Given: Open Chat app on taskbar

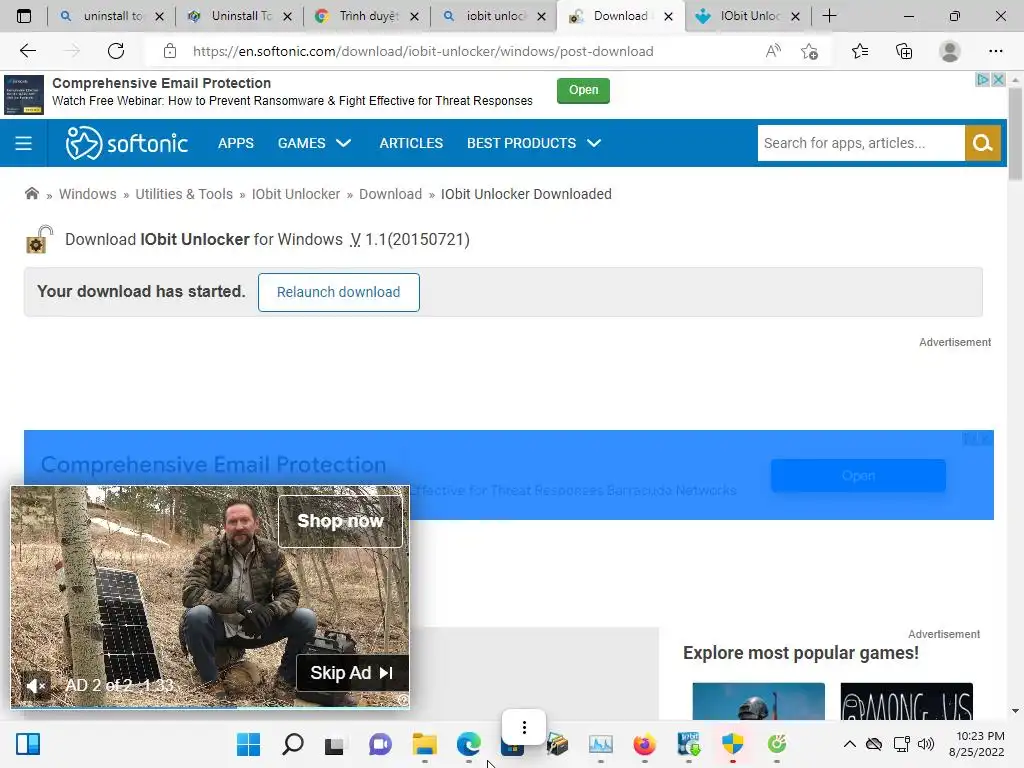Looking at the screenshot, I should [x=380, y=744].
